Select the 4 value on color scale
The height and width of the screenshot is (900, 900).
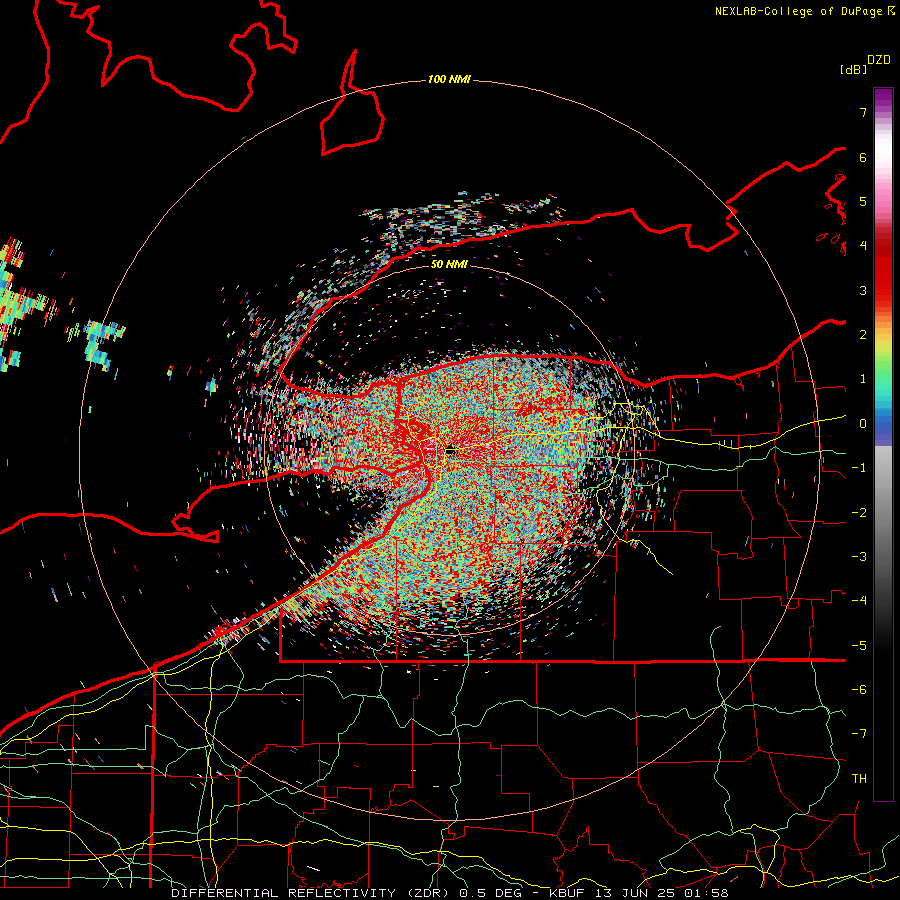863,246
